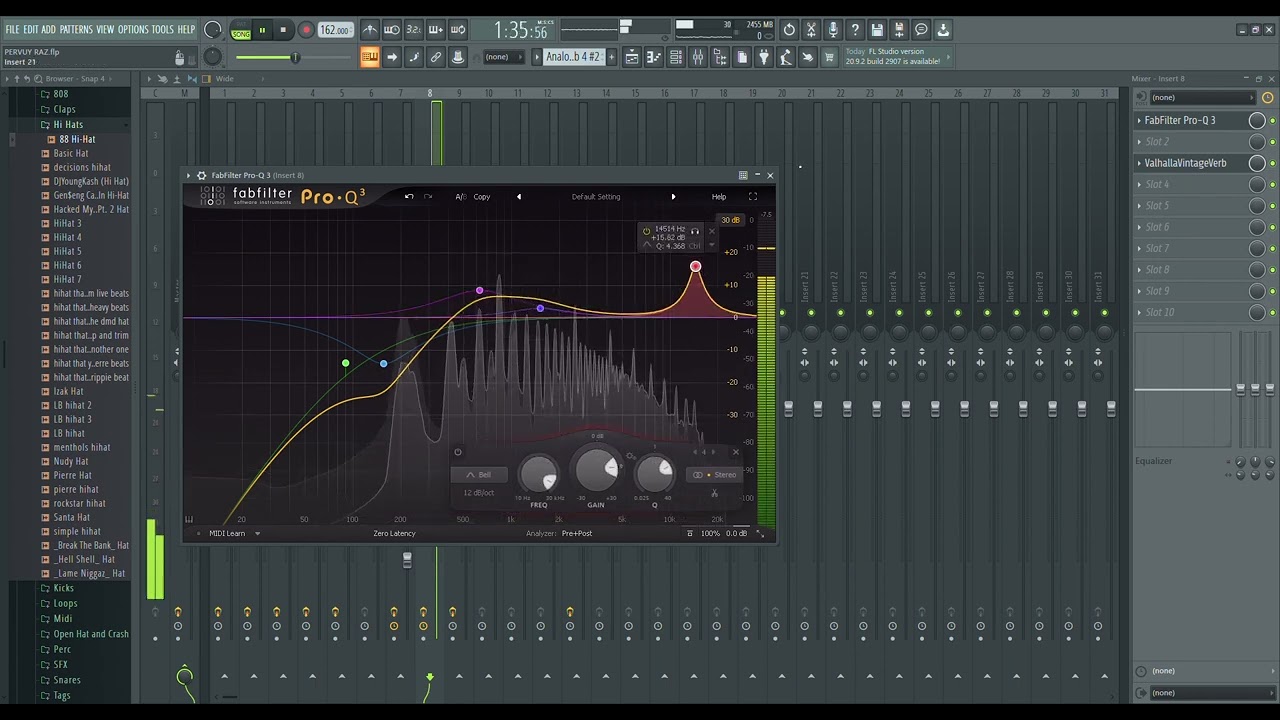Switch the SONG/PAT mode toggle
Image resolution: width=1280 pixels, height=720 pixels.
[x=241, y=31]
